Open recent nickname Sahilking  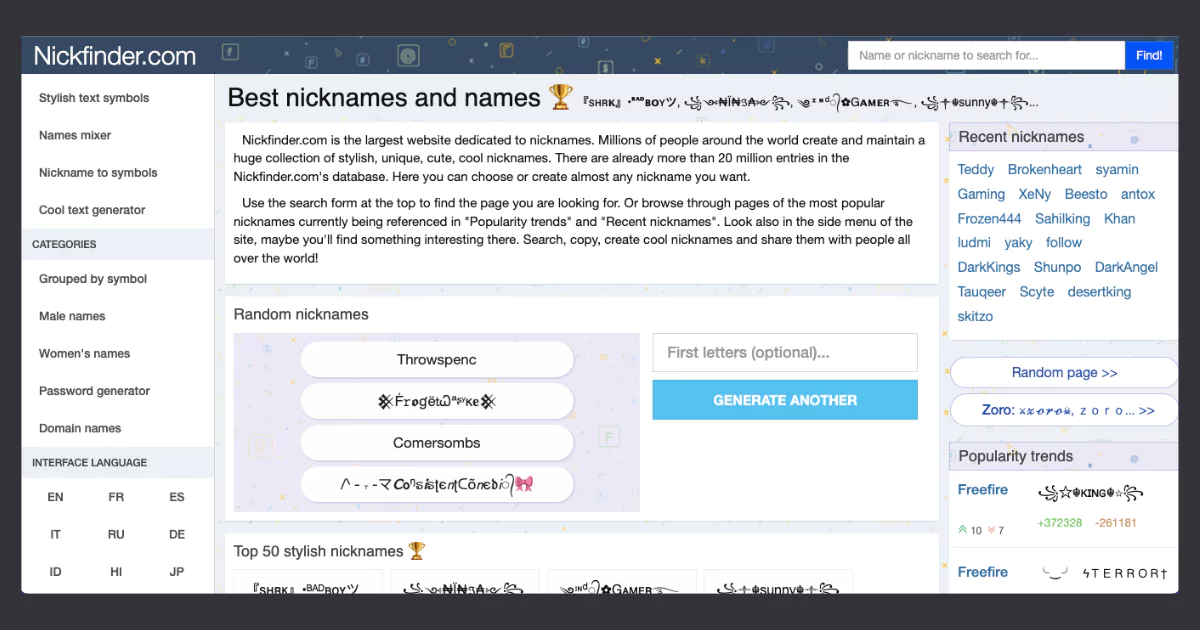[x=1063, y=218]
